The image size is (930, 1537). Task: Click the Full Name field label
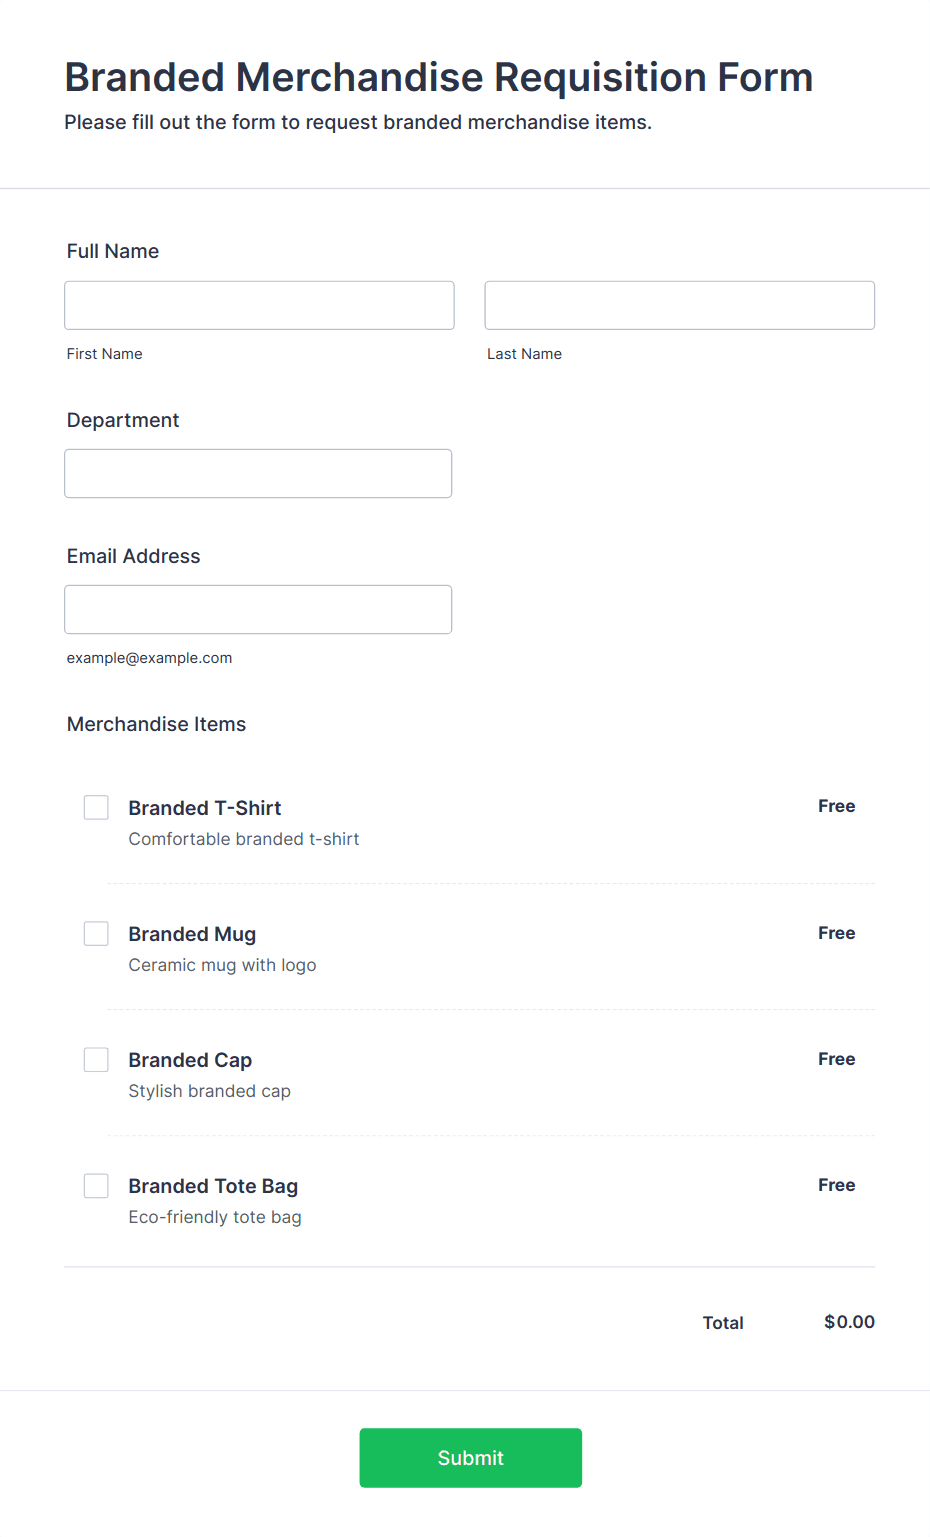[x=113, y=251]
